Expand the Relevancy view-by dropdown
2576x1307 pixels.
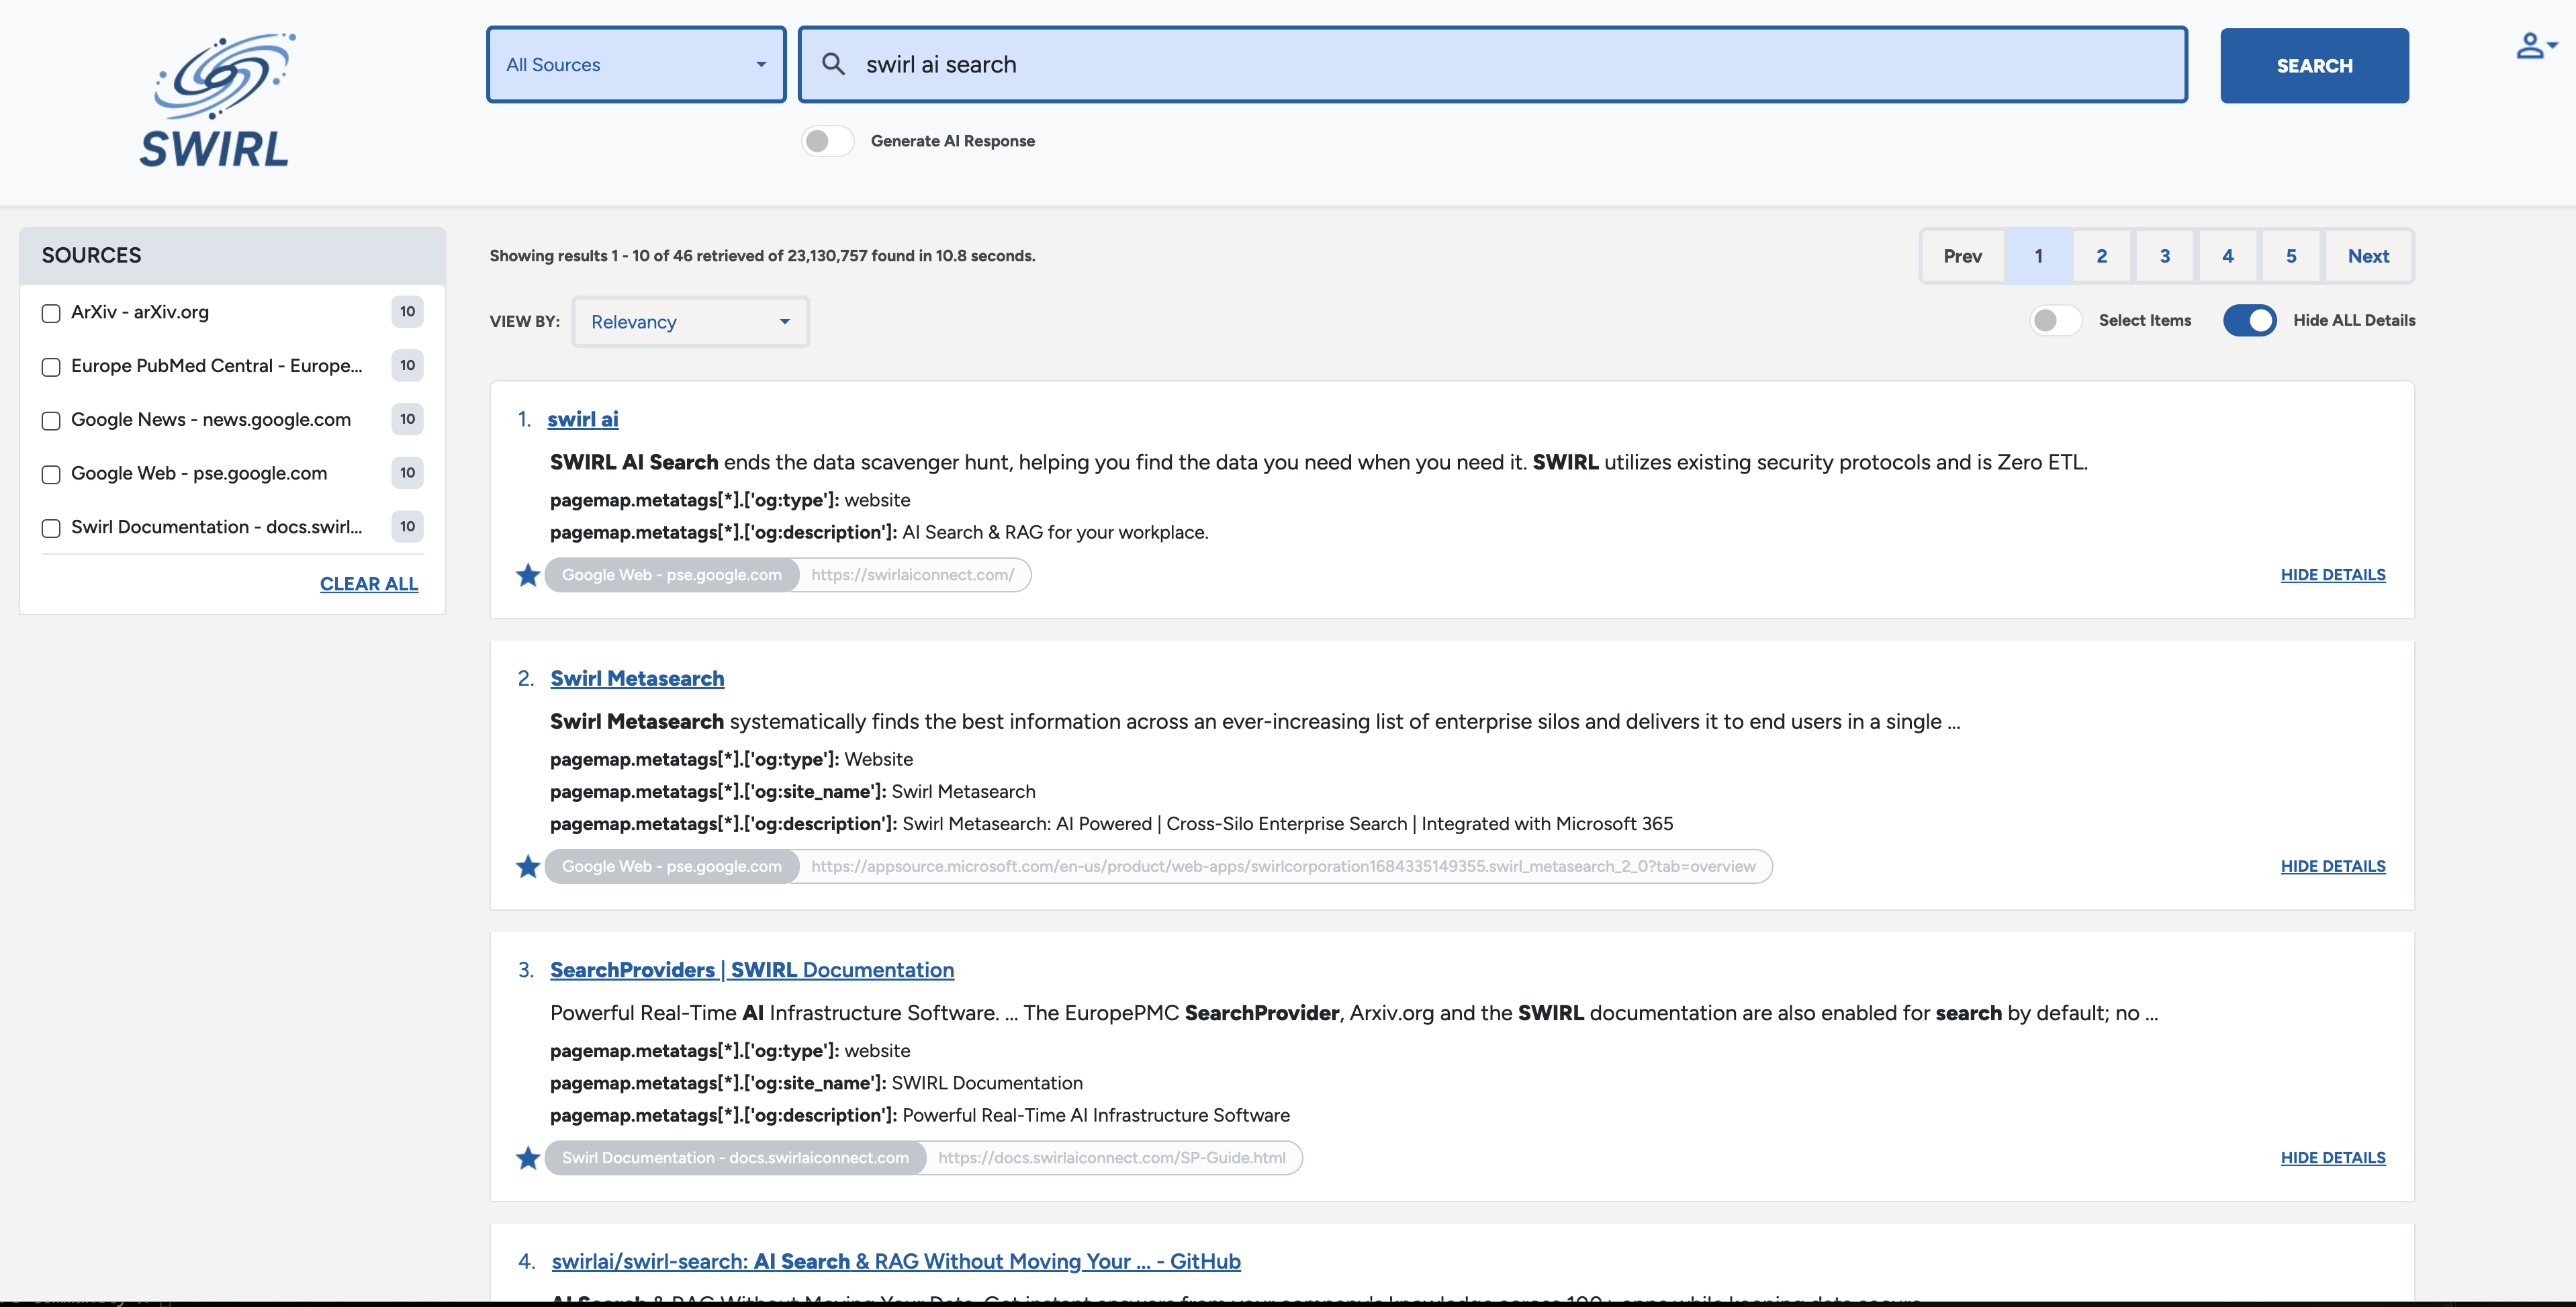690,322
